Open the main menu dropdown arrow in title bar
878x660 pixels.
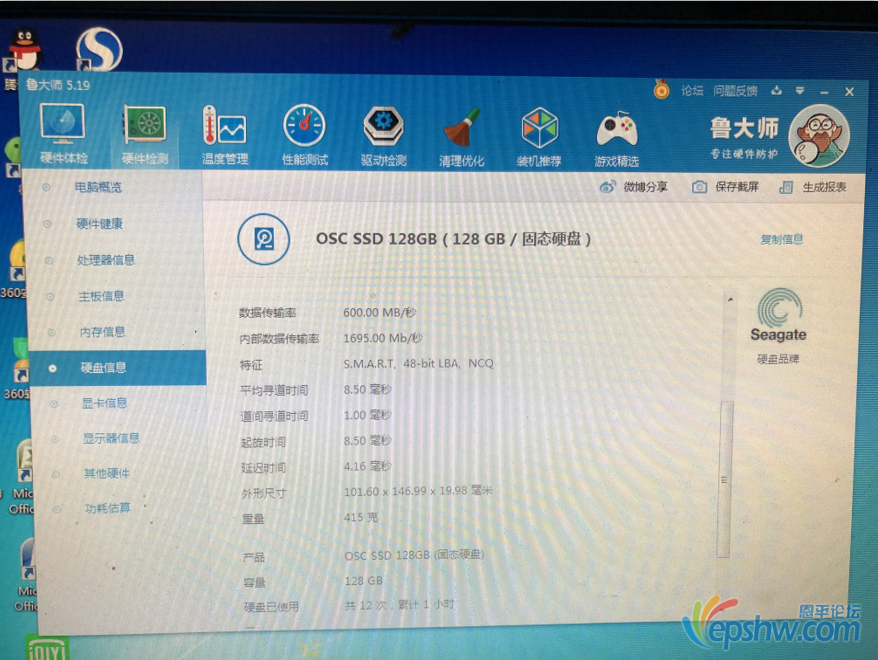800,91
